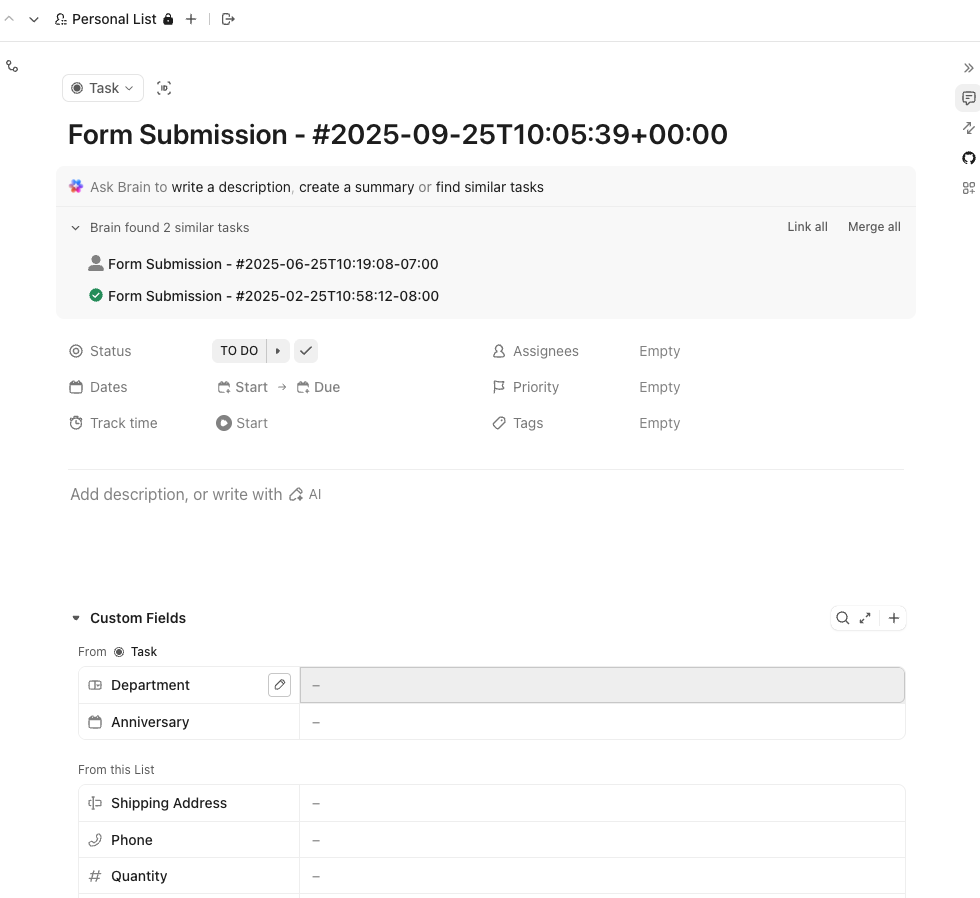Viewport: 980px width, 898px height.
Task: Click the move task icon in header
Action: point(228,19)
